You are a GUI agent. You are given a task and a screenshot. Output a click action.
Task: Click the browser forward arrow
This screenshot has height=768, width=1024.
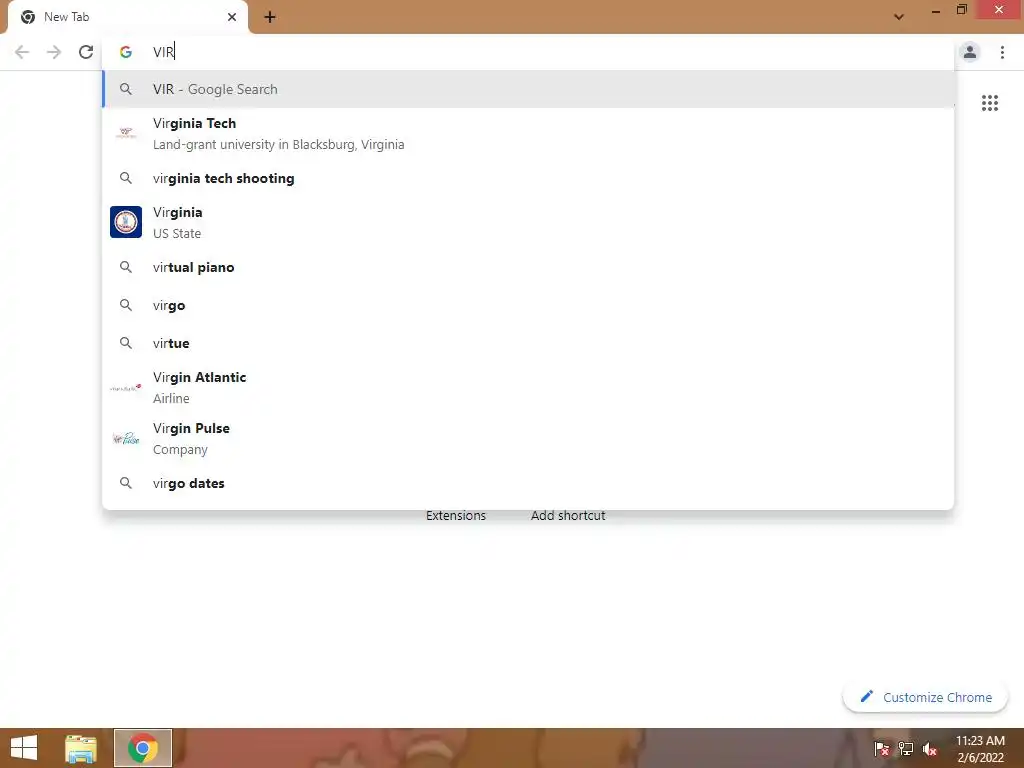[54, 52]
